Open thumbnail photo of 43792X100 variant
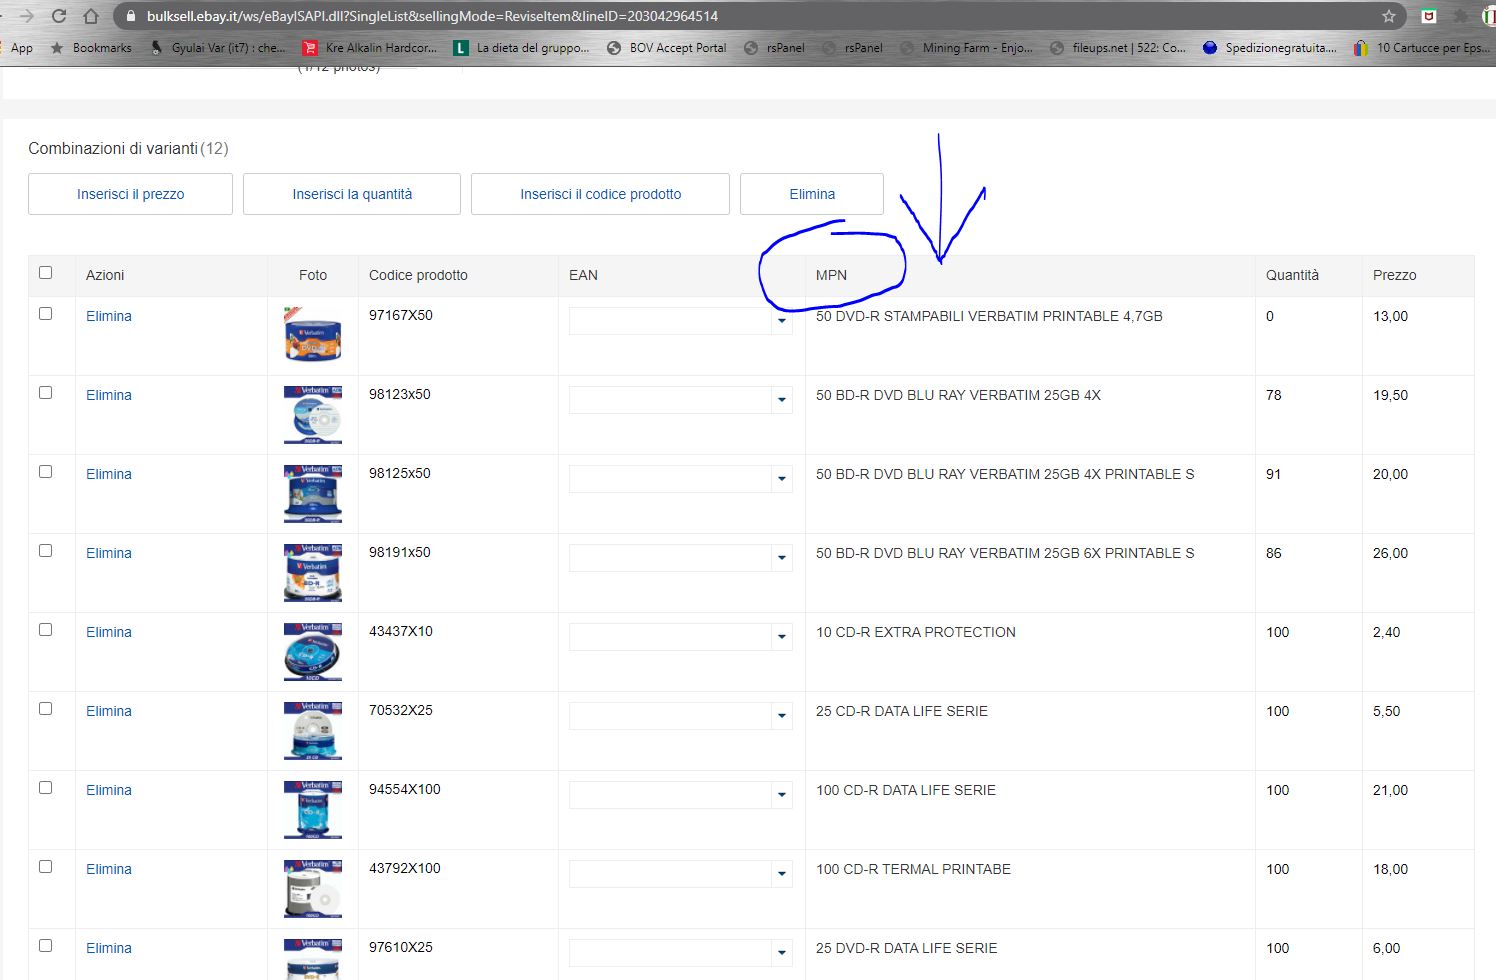The image size is (1496, 980). [x=313, y=888]
